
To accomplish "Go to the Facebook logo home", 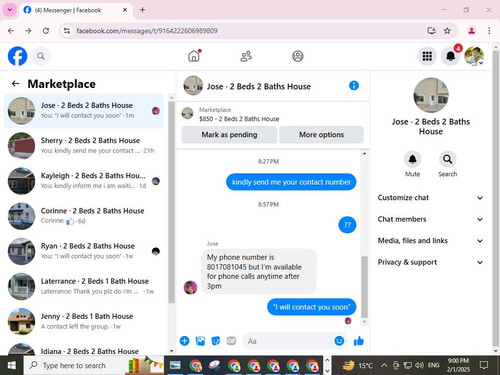I will 17,56.
